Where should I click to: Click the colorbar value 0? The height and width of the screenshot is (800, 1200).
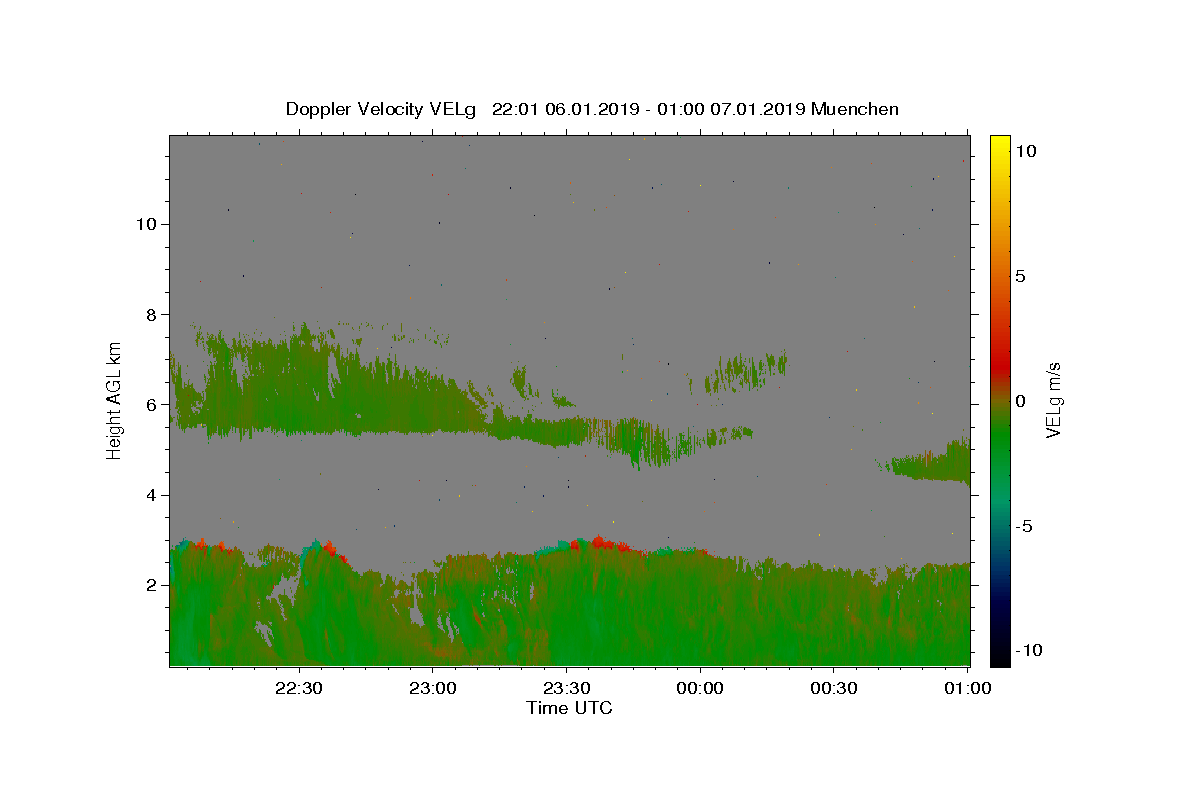click(x=1019, y=401)
